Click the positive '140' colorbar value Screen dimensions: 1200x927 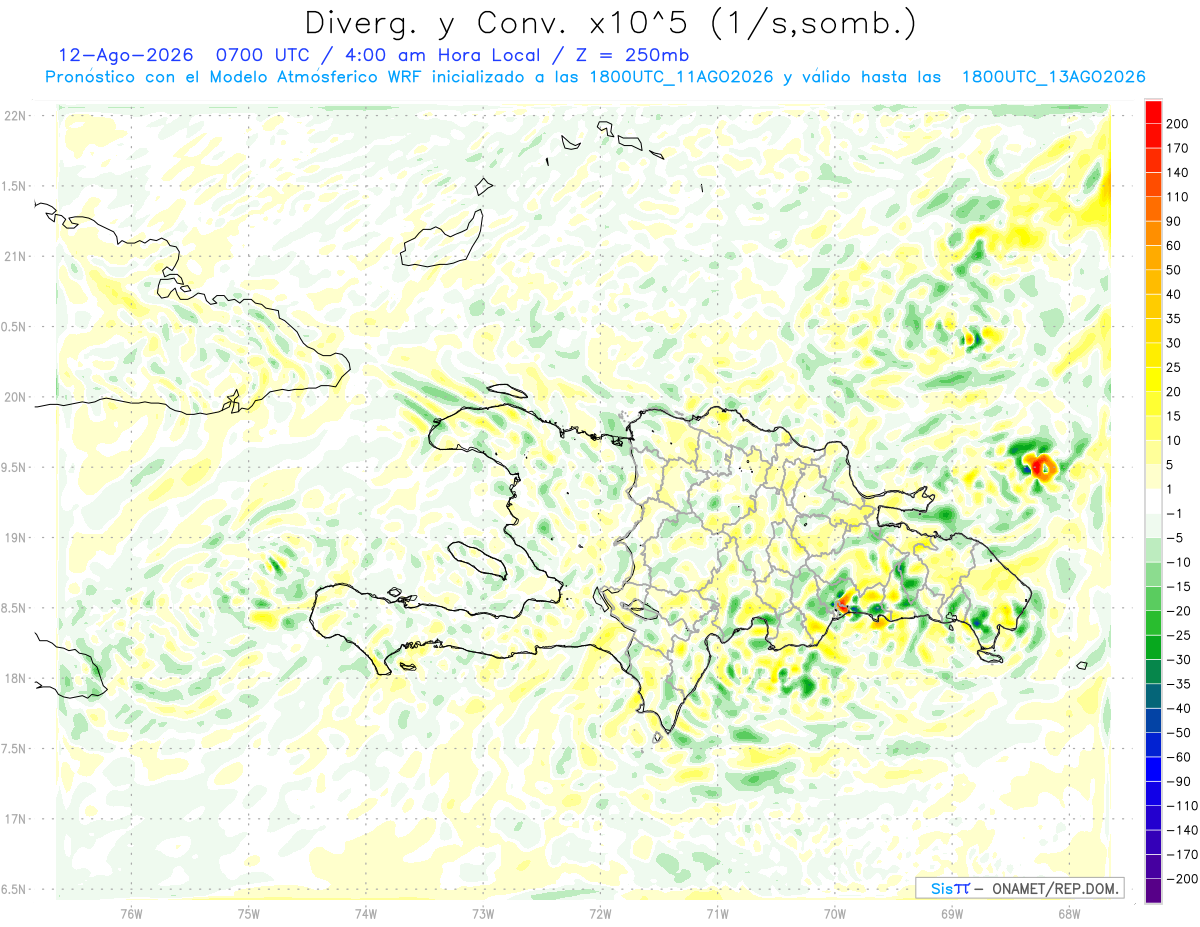click(x=1177, y=172)
